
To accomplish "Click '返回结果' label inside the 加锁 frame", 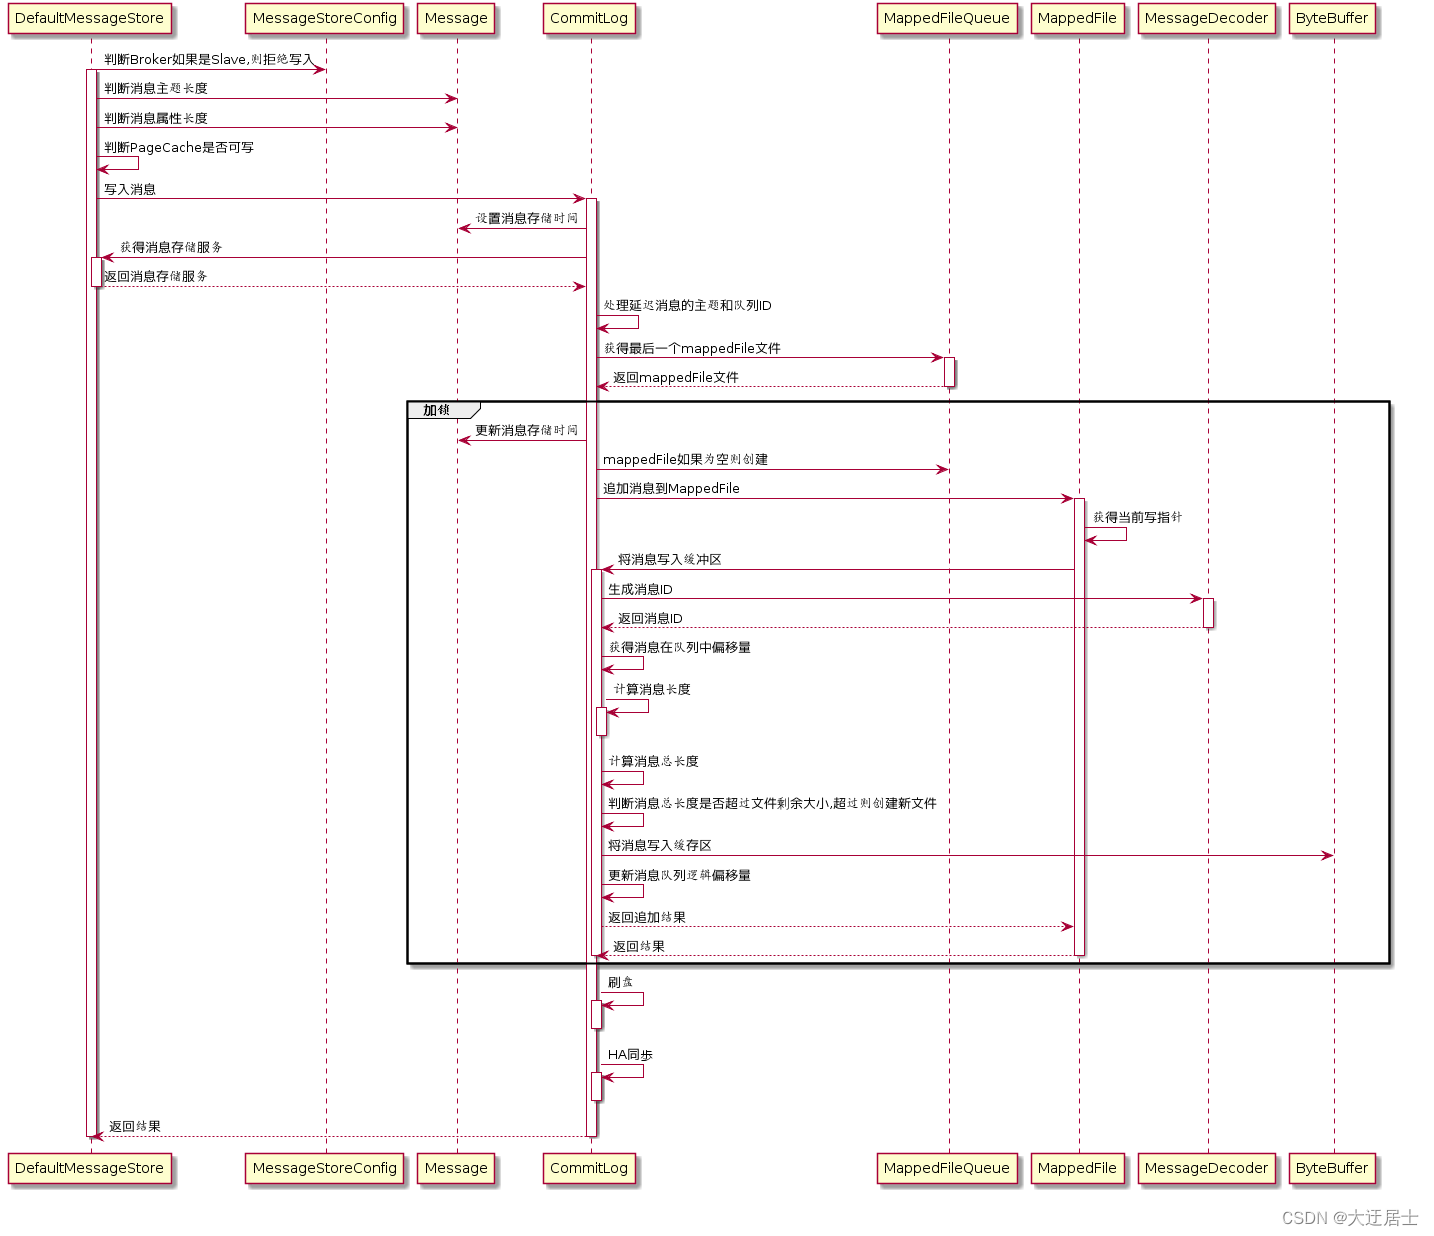I will [x=639, y=946].
